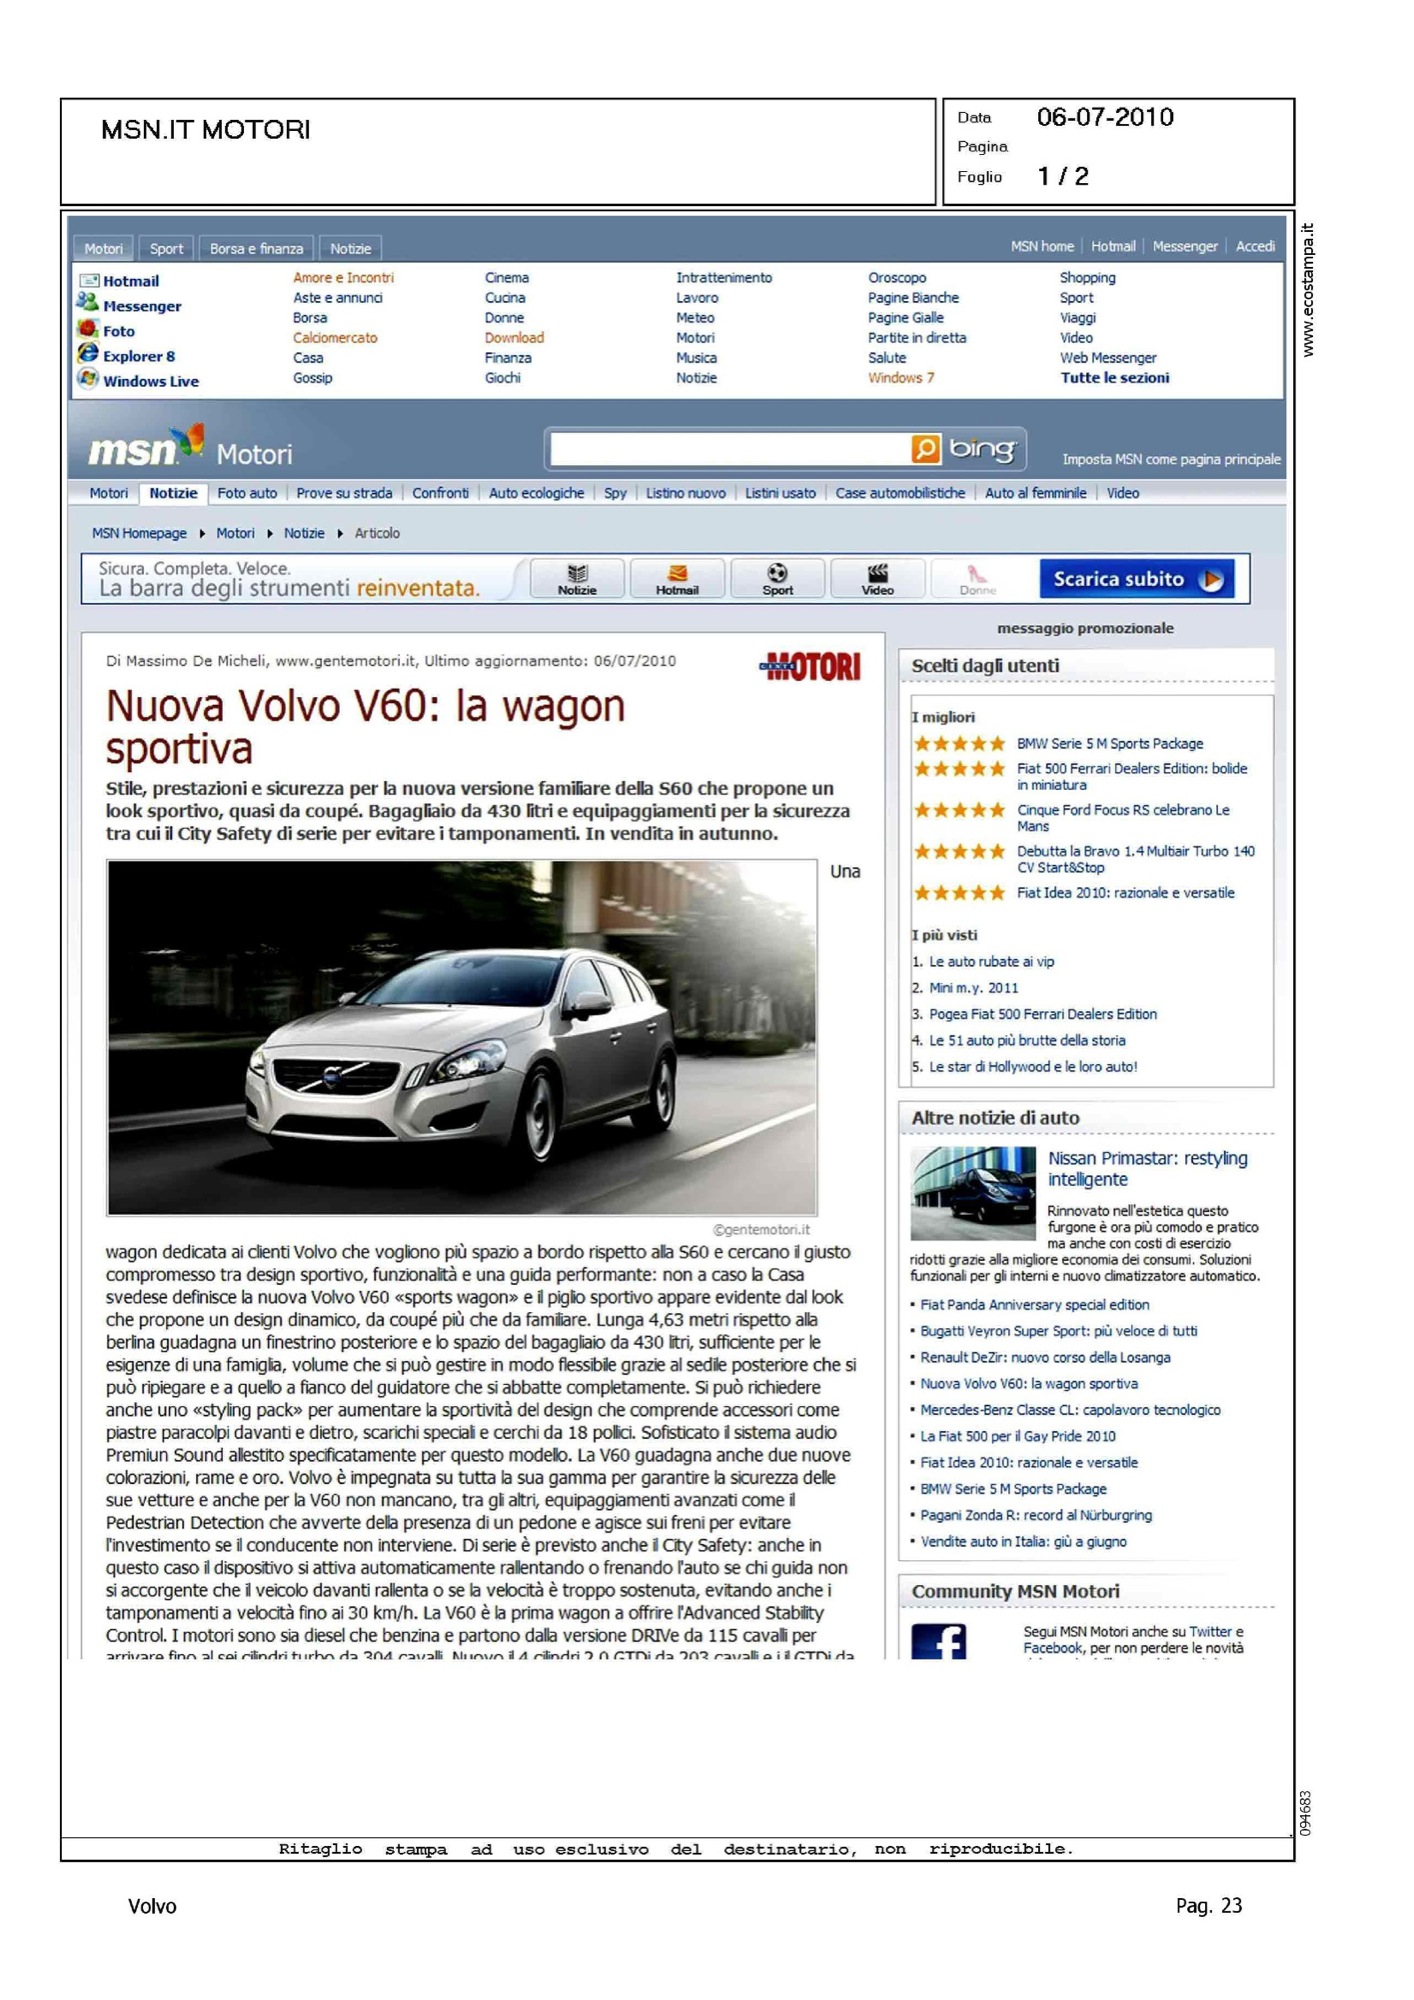Click the Hotmail envelope icon in sidebar
The width and height of the screenshot is (1414, 2000).
[89, 281]
